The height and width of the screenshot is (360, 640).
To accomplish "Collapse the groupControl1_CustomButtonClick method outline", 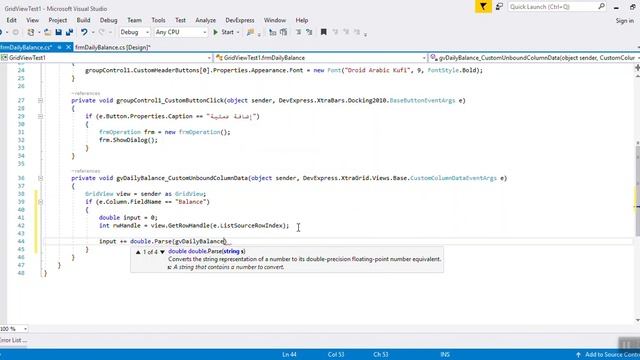I will (x=40, y=100).
